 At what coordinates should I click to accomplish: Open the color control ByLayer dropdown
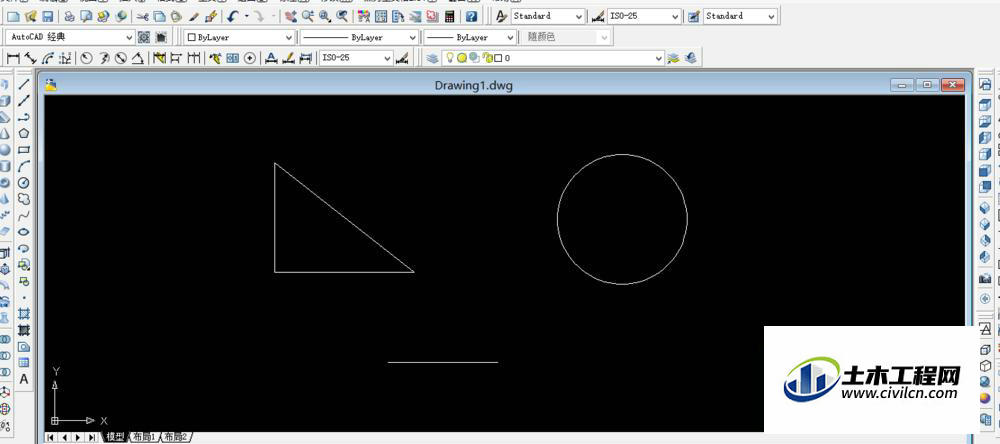click(239, 38)
